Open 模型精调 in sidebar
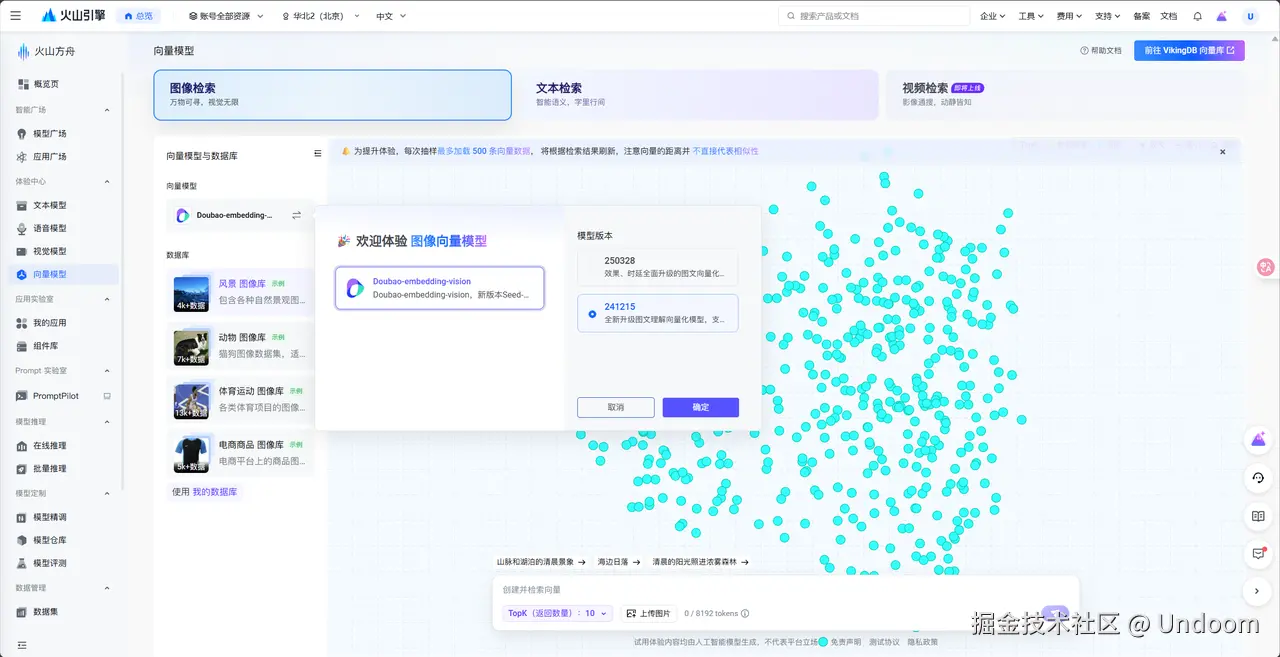The width and height of the screenshot is (1280, 657). click(61, 517)
